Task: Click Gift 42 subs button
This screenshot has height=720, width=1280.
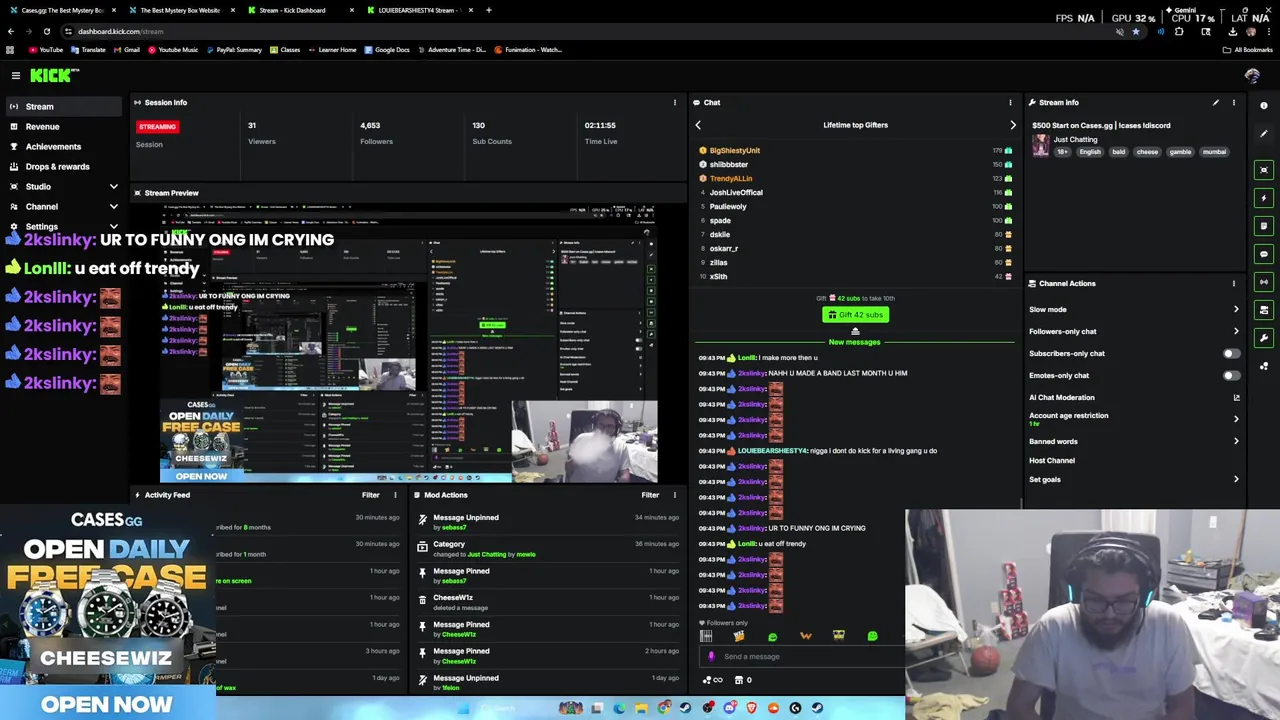Action: tap(855, 315)
